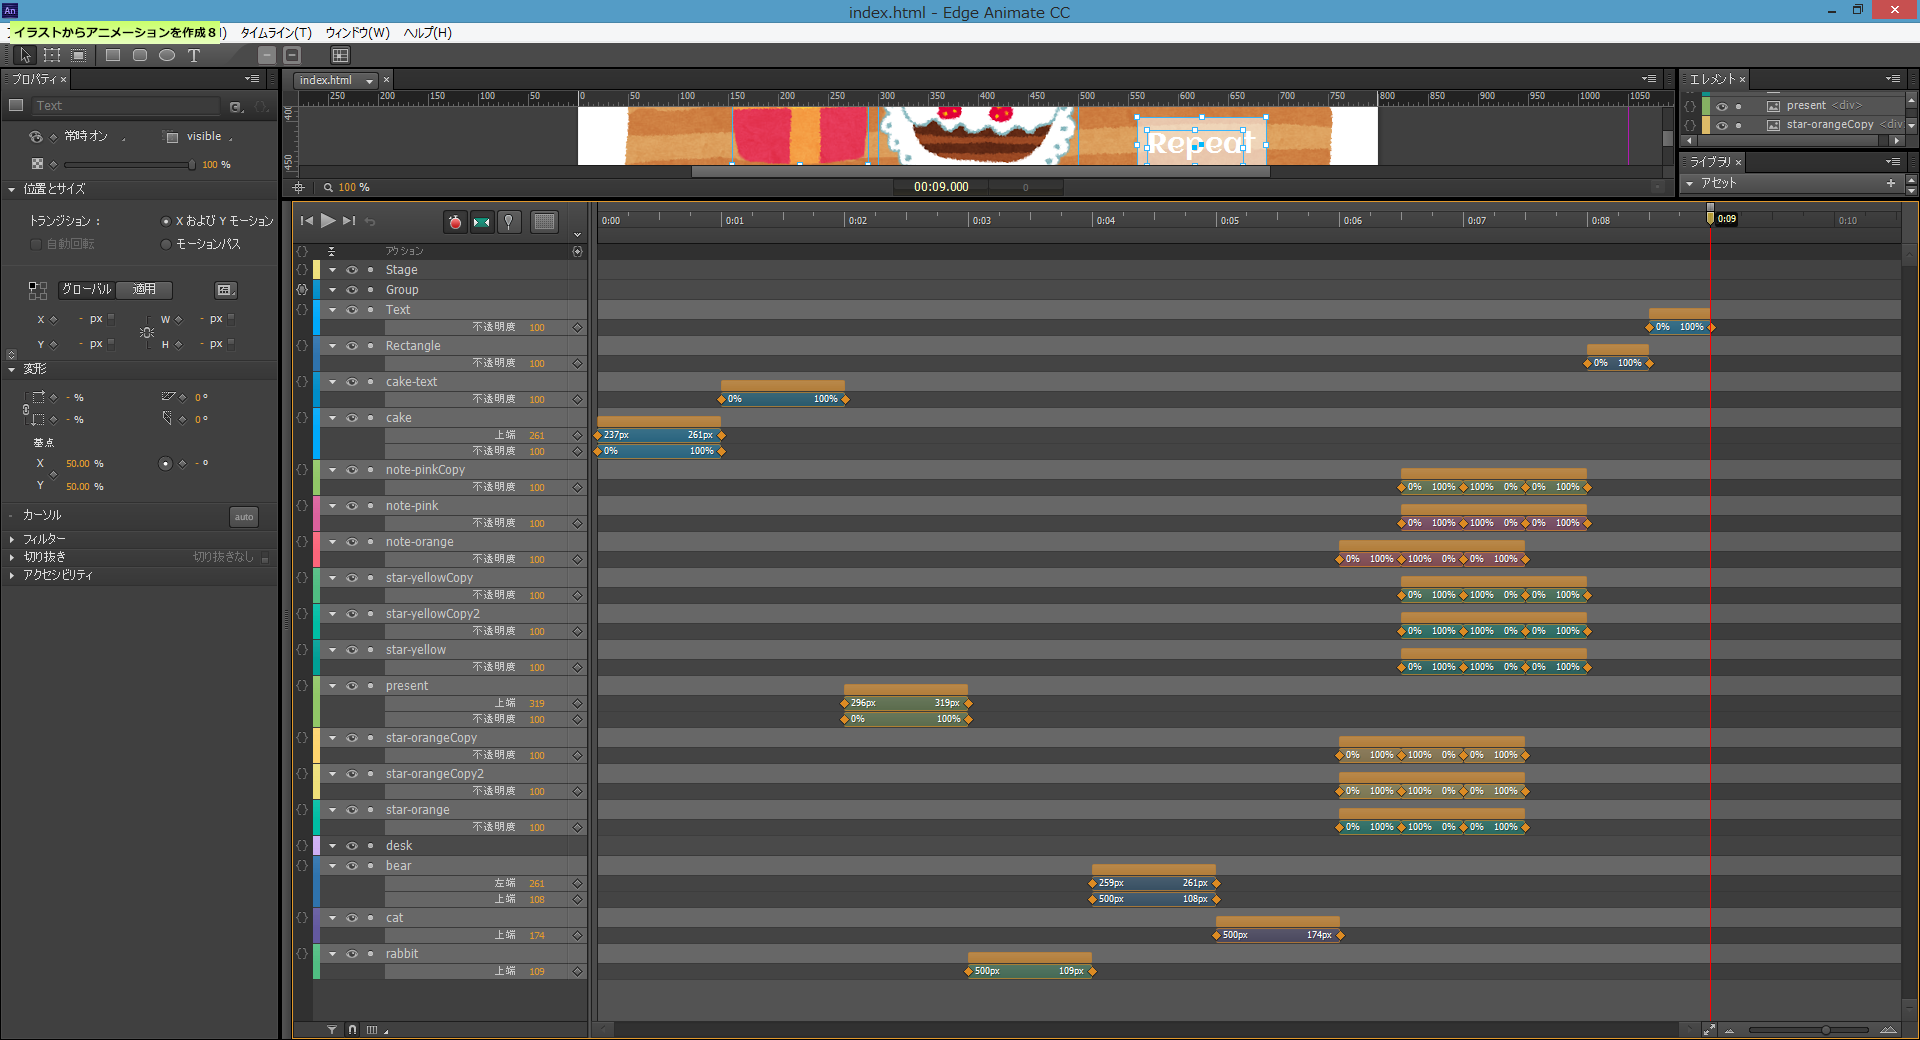The image size is (1920, 1040).
Task: Open the ヘルプ(H) menu
Action: pos(427,33)
